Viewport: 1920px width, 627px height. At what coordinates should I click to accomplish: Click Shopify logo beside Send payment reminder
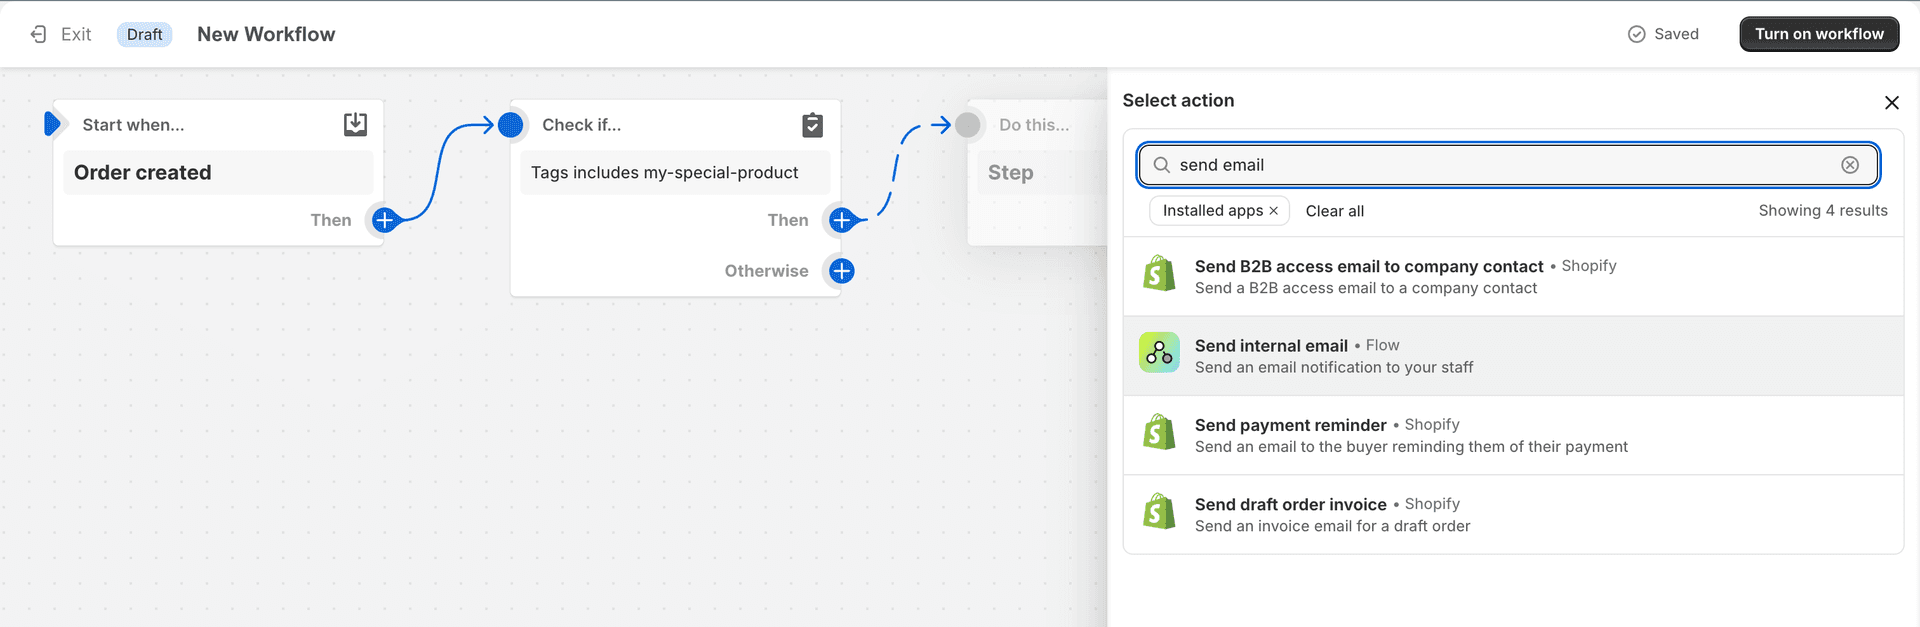pyautogui.click(x=1159, y=432)
